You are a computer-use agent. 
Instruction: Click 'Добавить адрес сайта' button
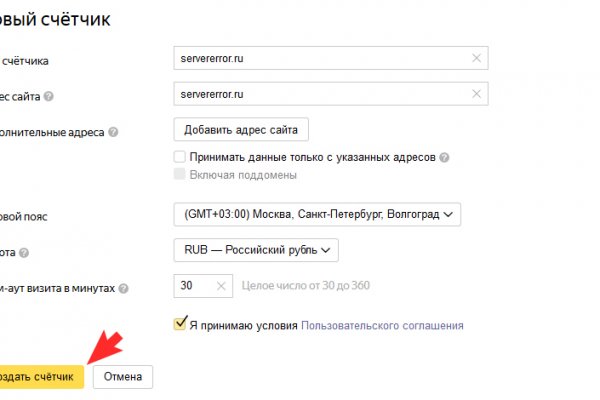pyautogui.click(x=241, y=129)
